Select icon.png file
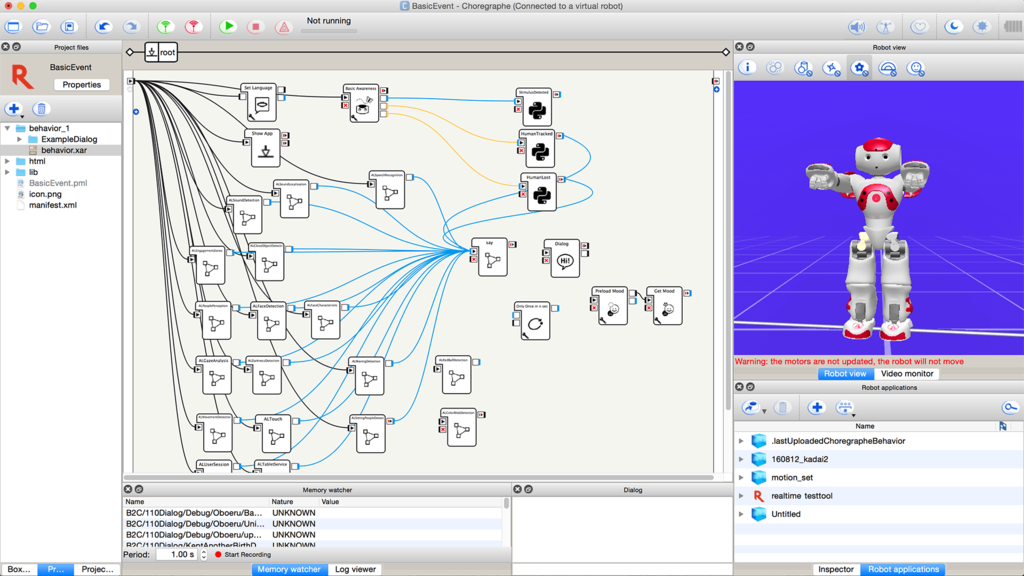 click(x=44, y=195)
